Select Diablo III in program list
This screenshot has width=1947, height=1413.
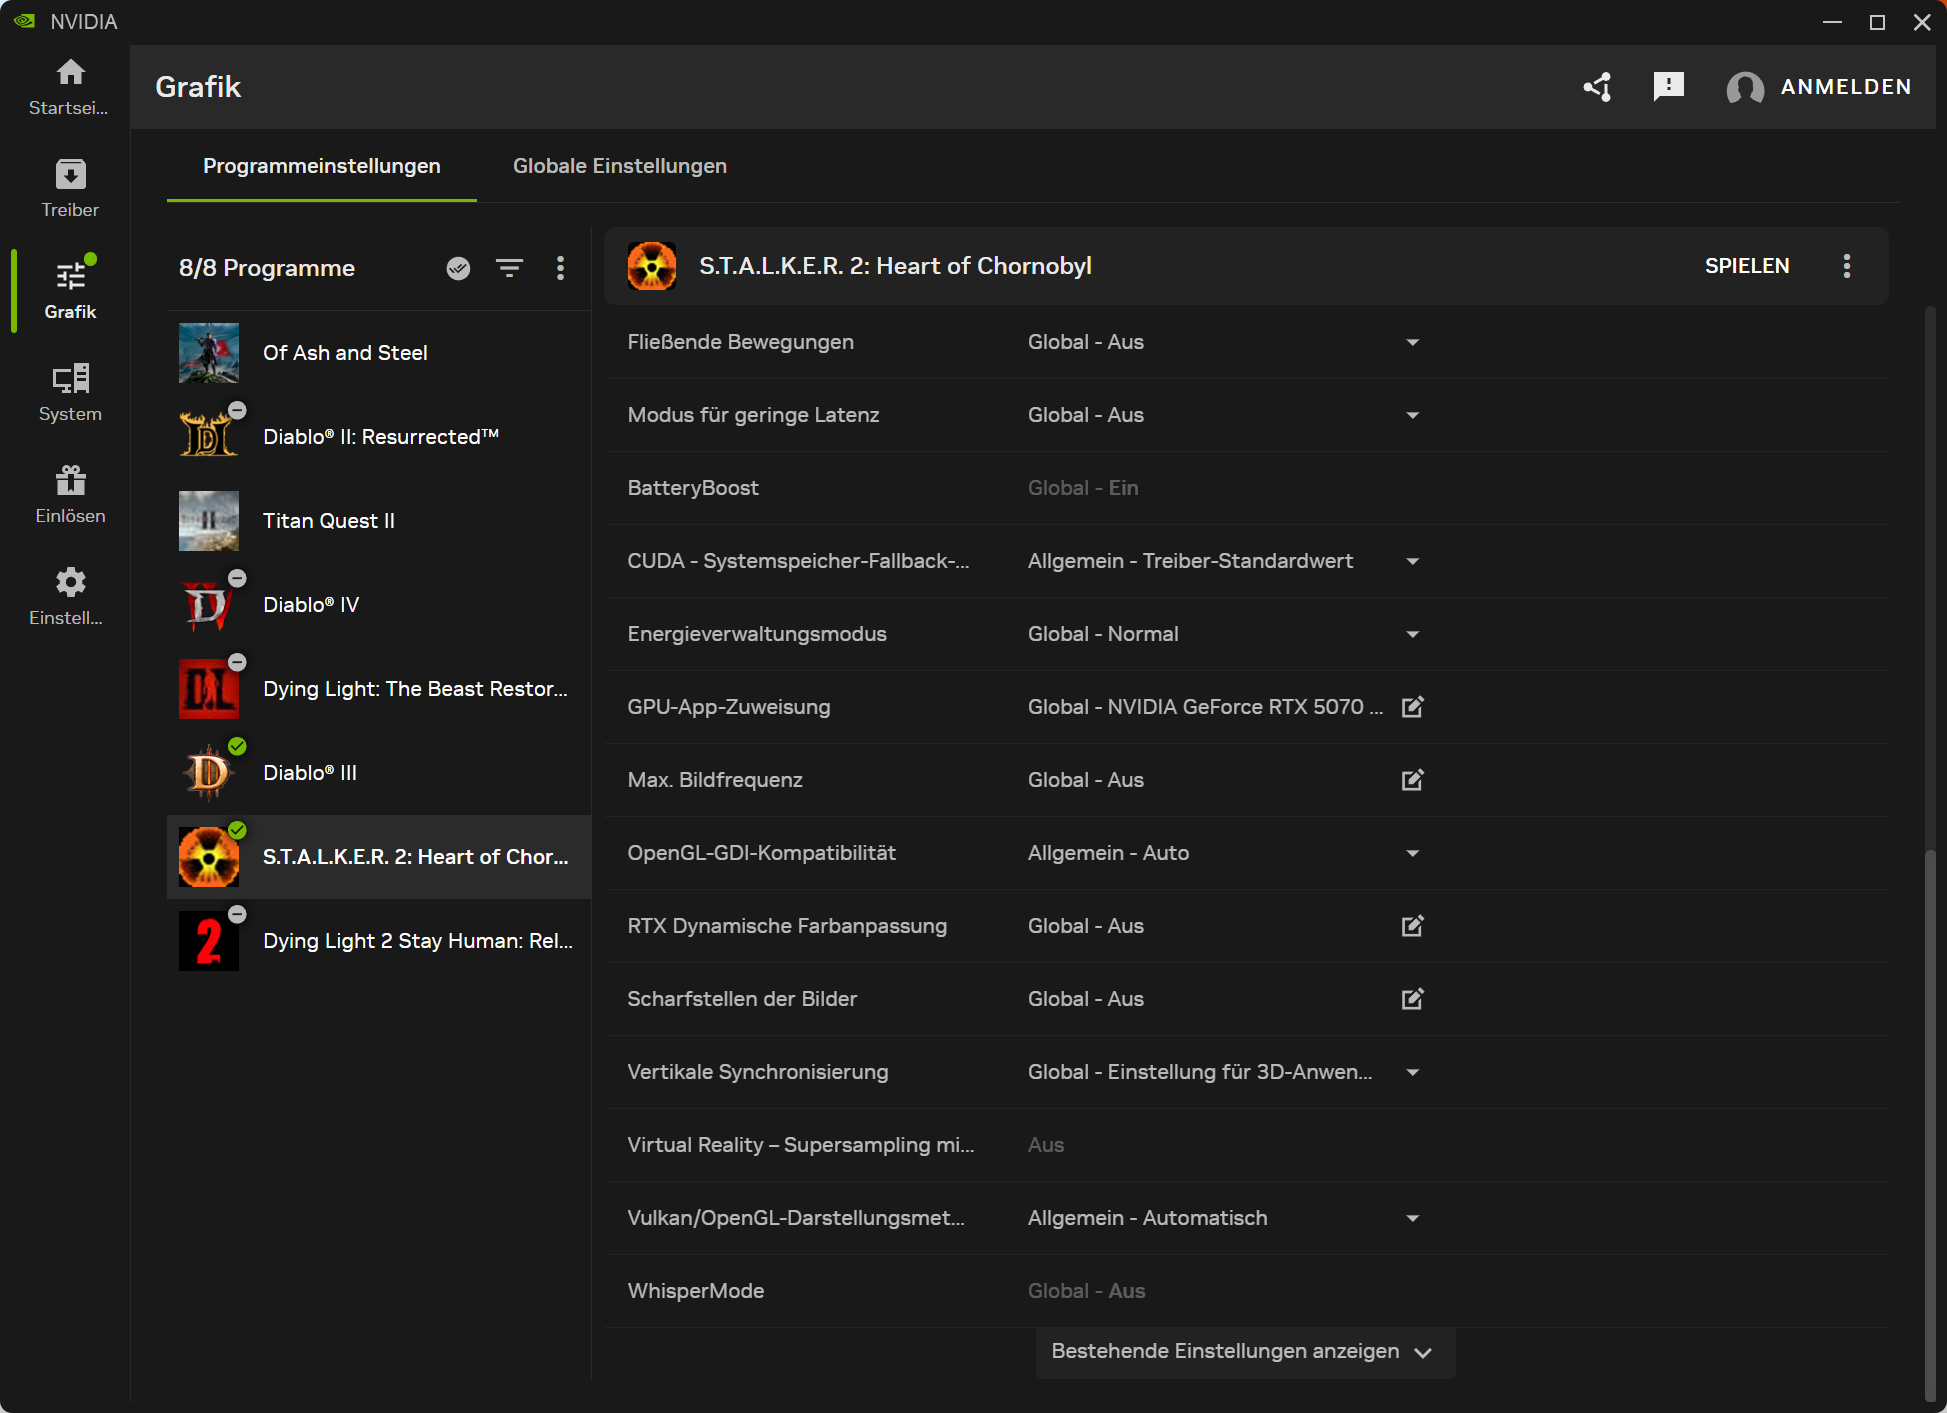pos(379,773)
